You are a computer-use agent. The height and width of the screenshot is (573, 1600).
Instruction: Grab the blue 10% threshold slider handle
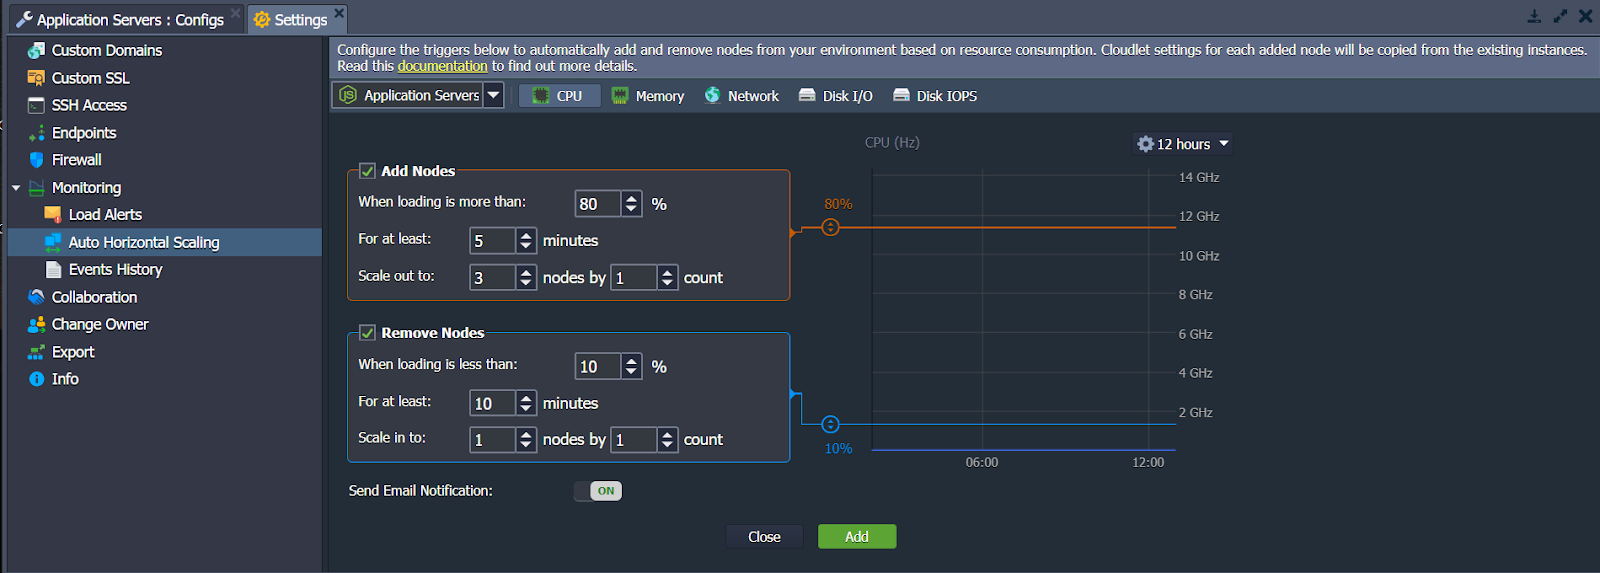coord(830,424)
